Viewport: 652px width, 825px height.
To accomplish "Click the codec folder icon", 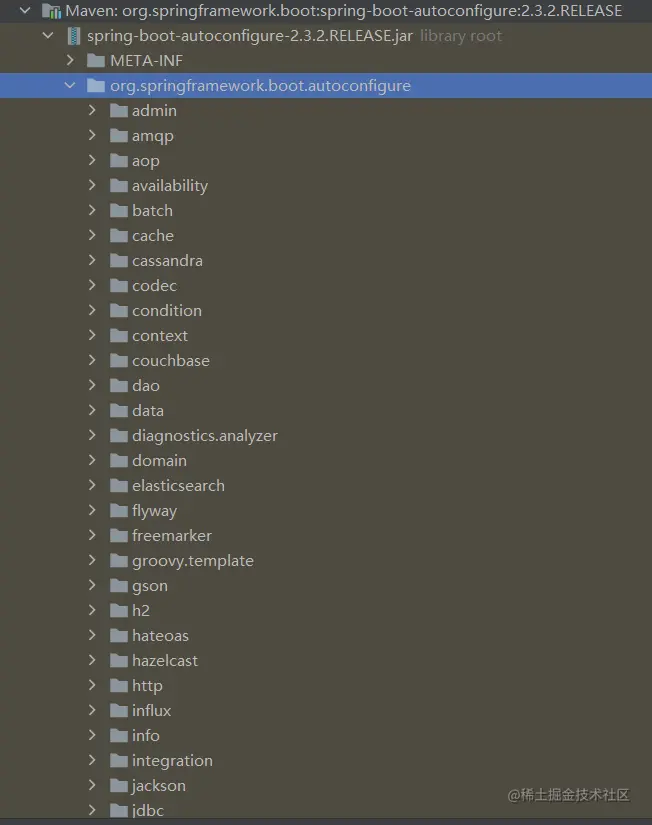I will pyautogui.click(x=119, y=286).
